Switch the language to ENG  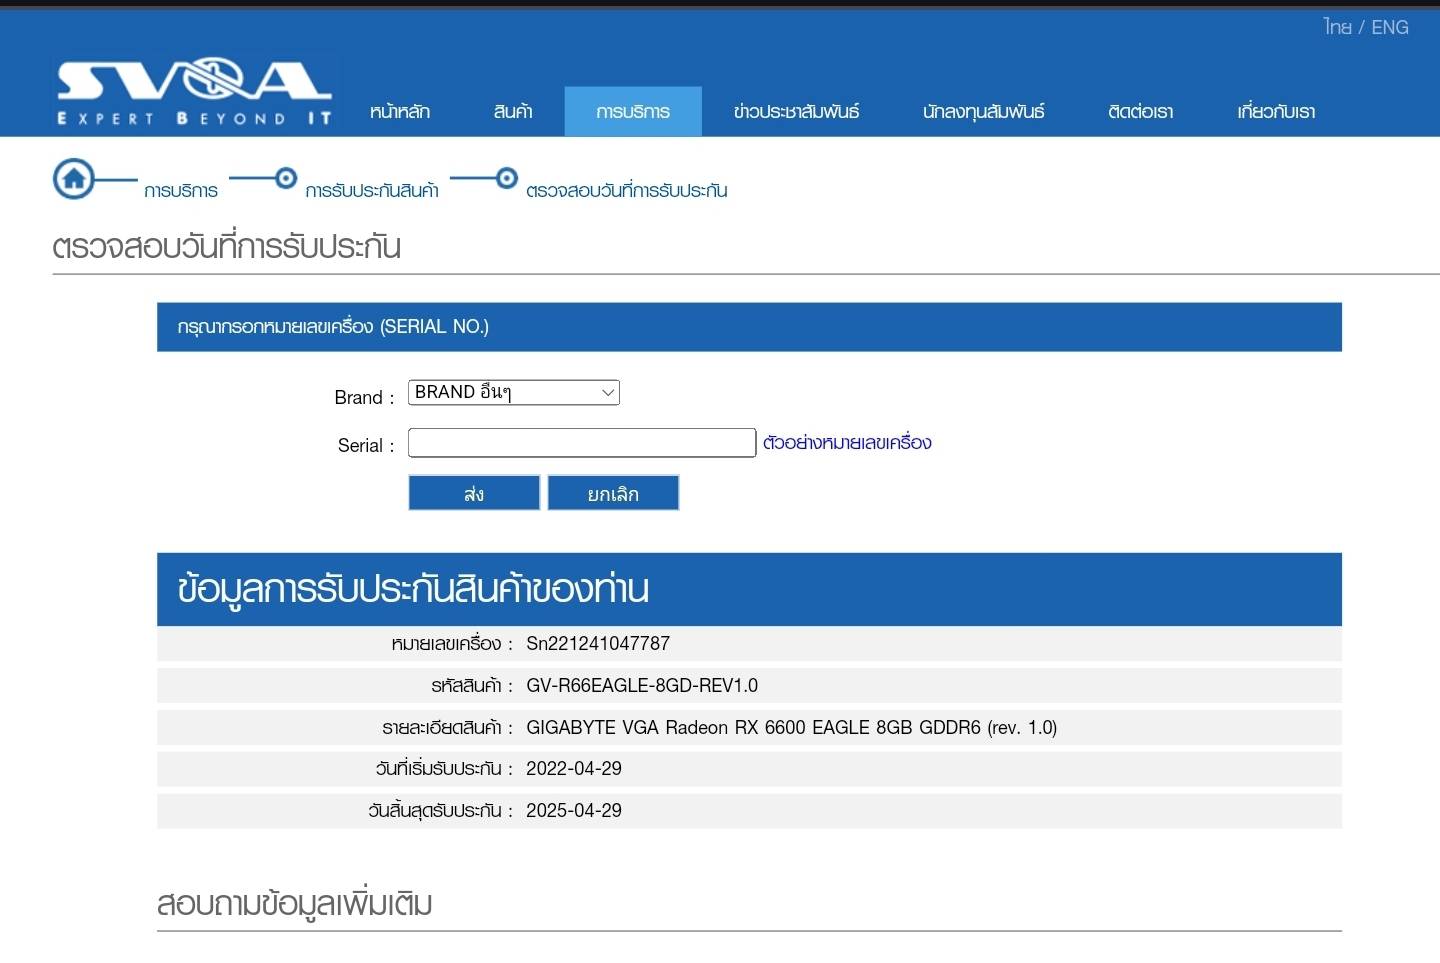coord(1390,28)
